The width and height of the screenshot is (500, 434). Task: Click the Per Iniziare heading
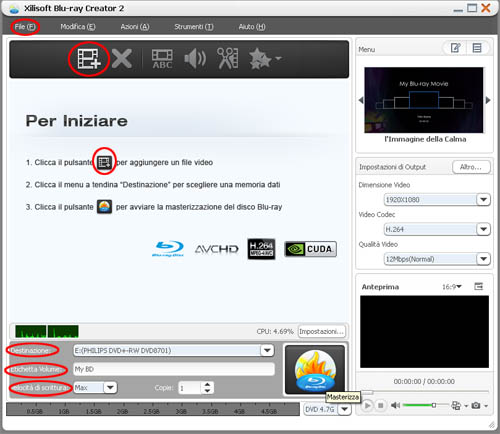tap(77, 121)
